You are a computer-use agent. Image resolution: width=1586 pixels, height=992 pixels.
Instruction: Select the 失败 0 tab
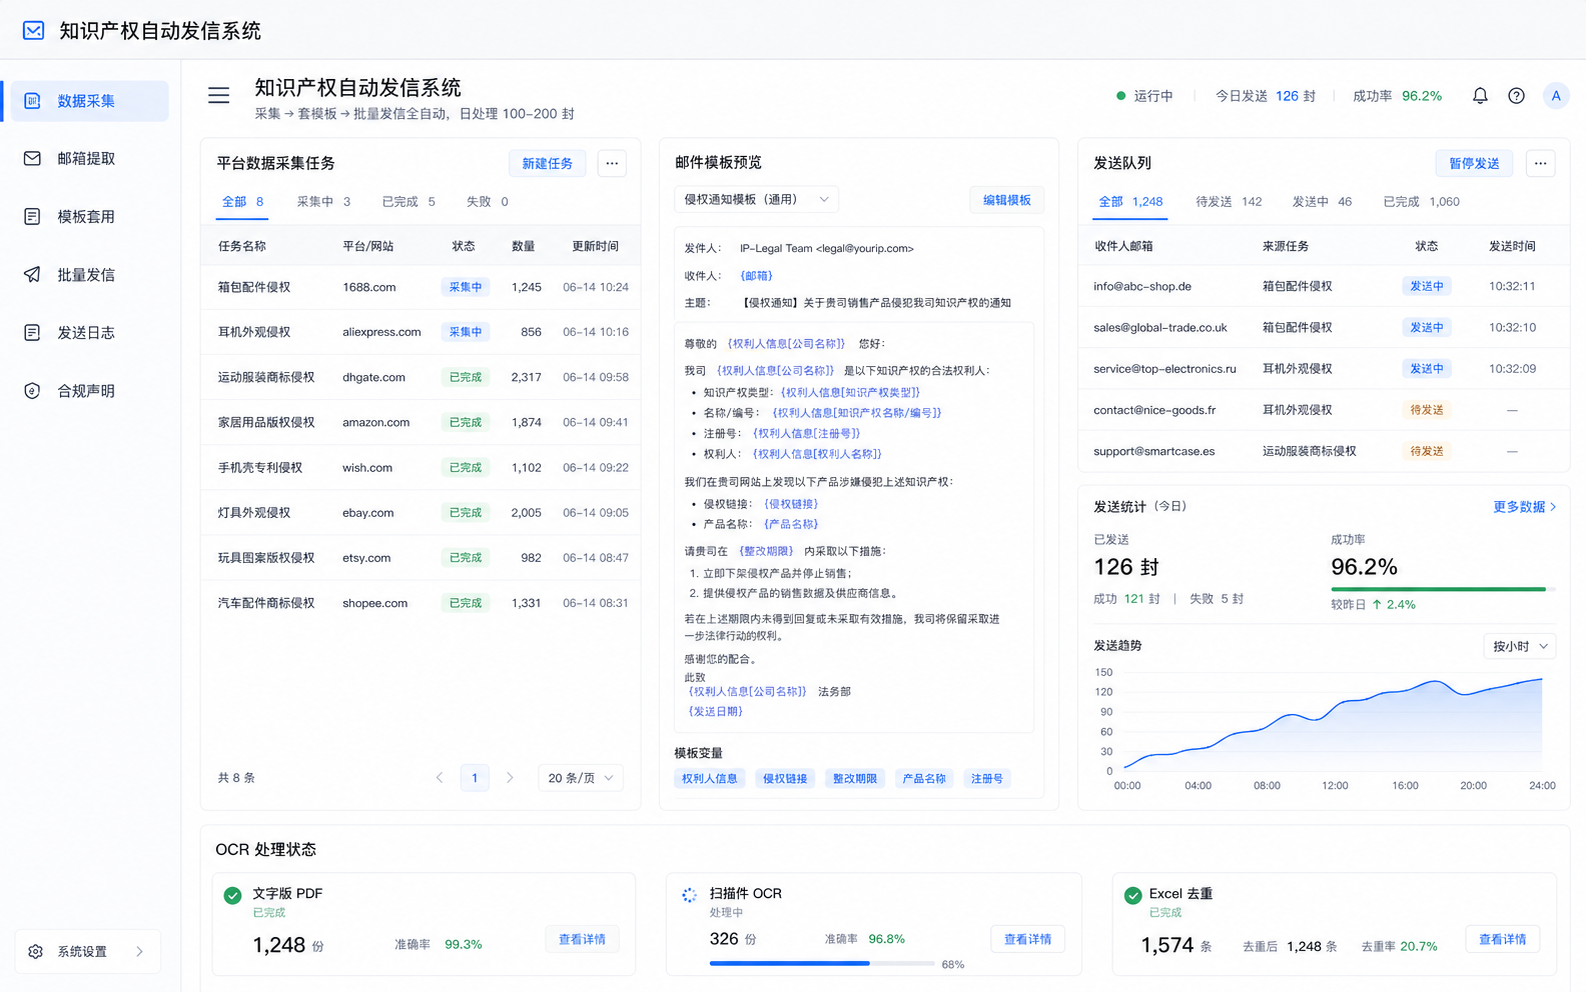click(x=487, y=202)
